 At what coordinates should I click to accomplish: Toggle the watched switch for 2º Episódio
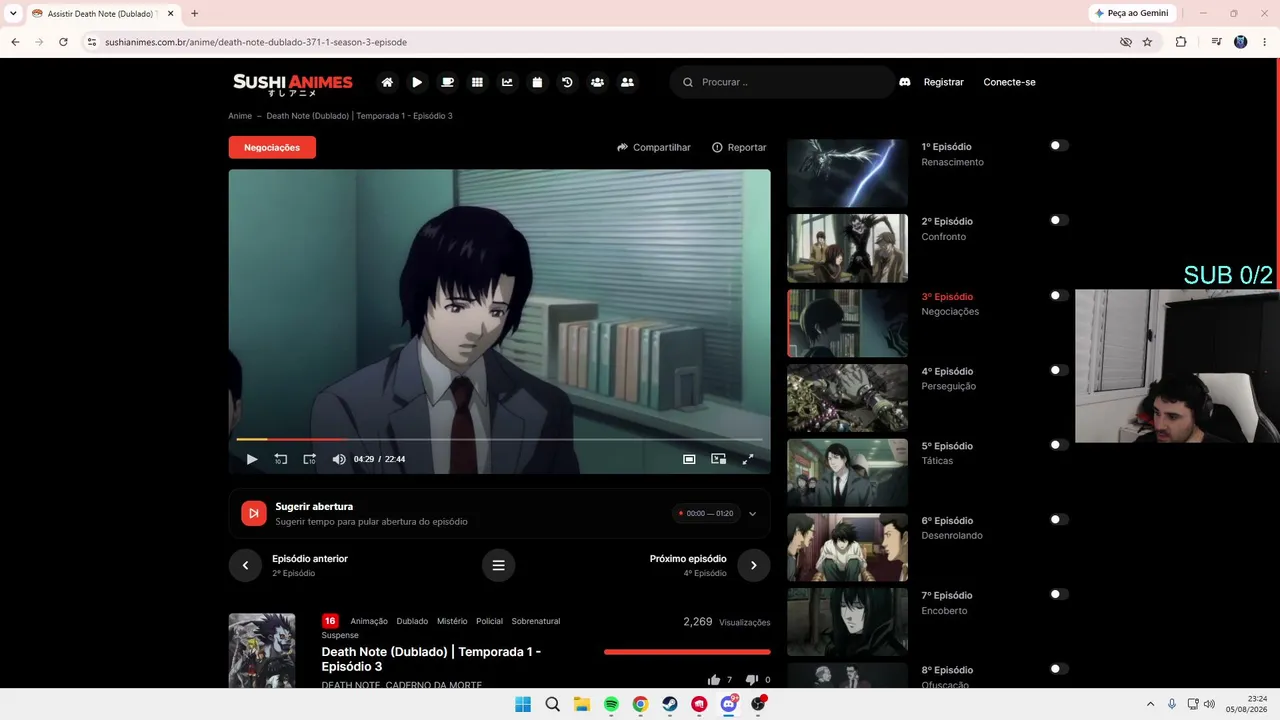1059,220
